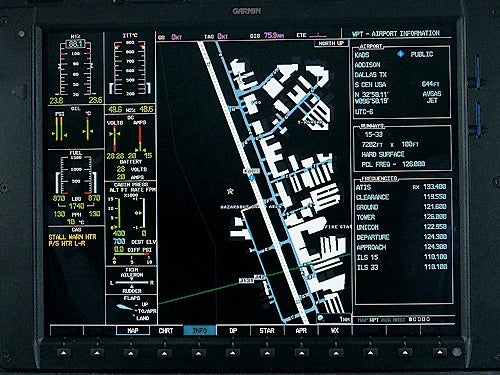Image resolution: width=500 pixels, height=375 pixels.
Task: Select the KADS airport identifier field
Action: pos(362,55)
